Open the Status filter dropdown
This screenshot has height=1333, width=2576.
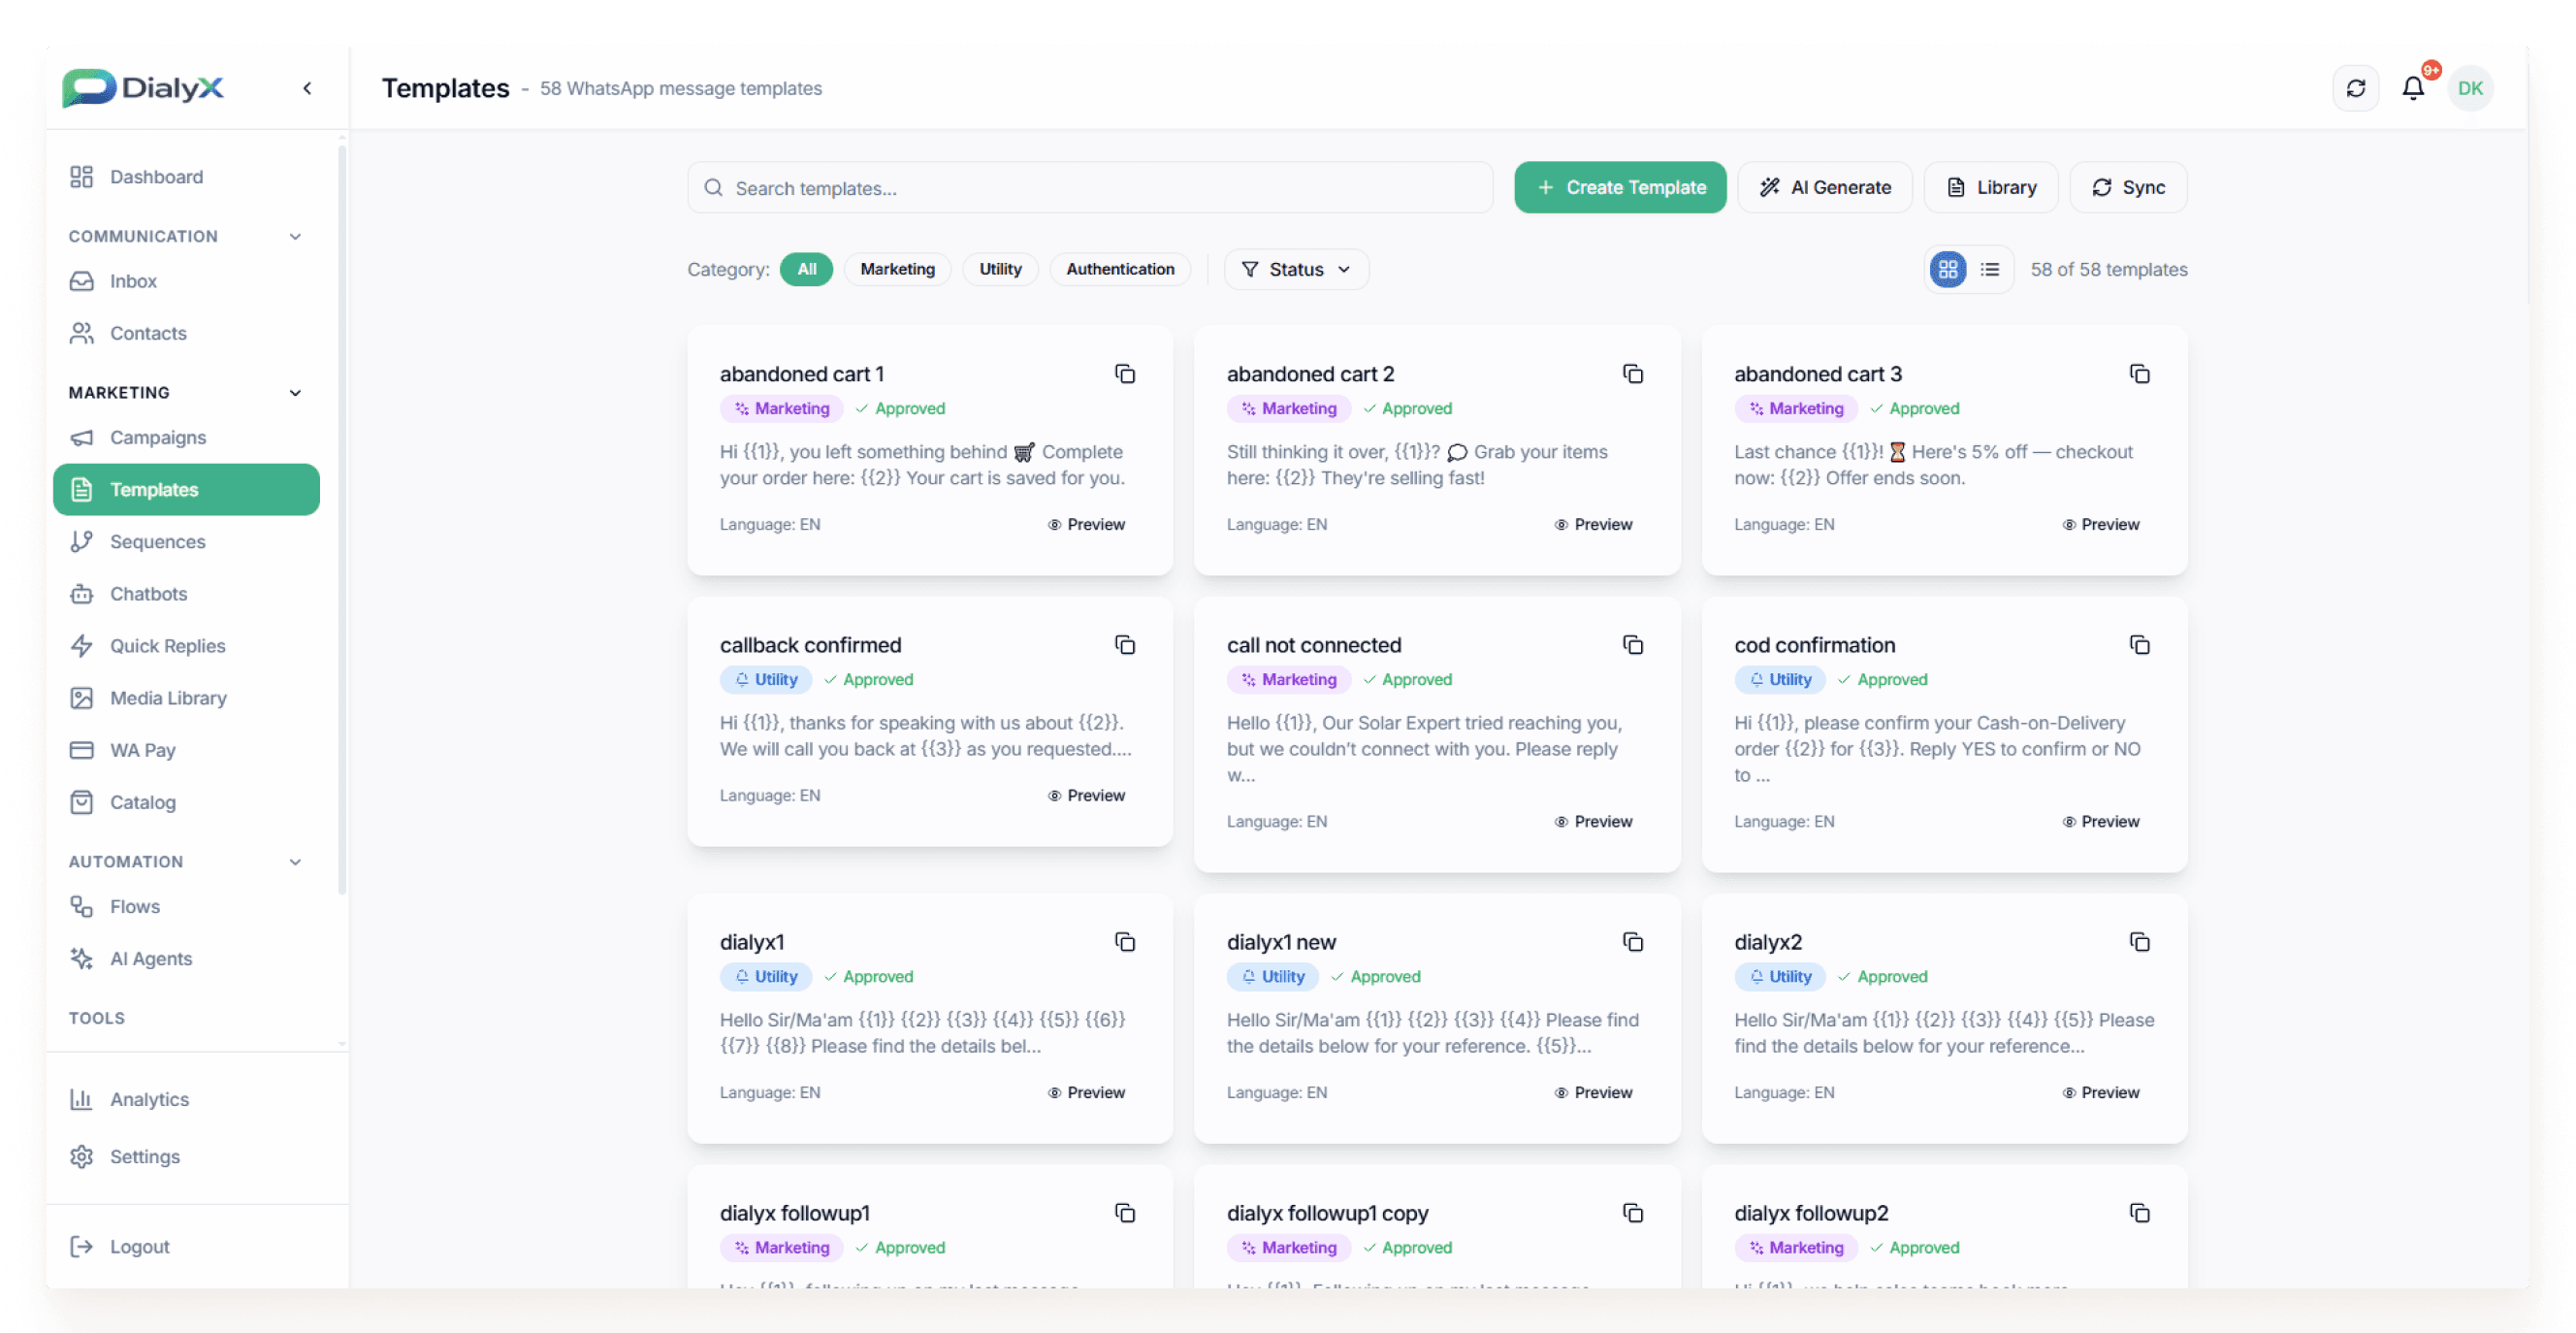(x=1295, y=269)
